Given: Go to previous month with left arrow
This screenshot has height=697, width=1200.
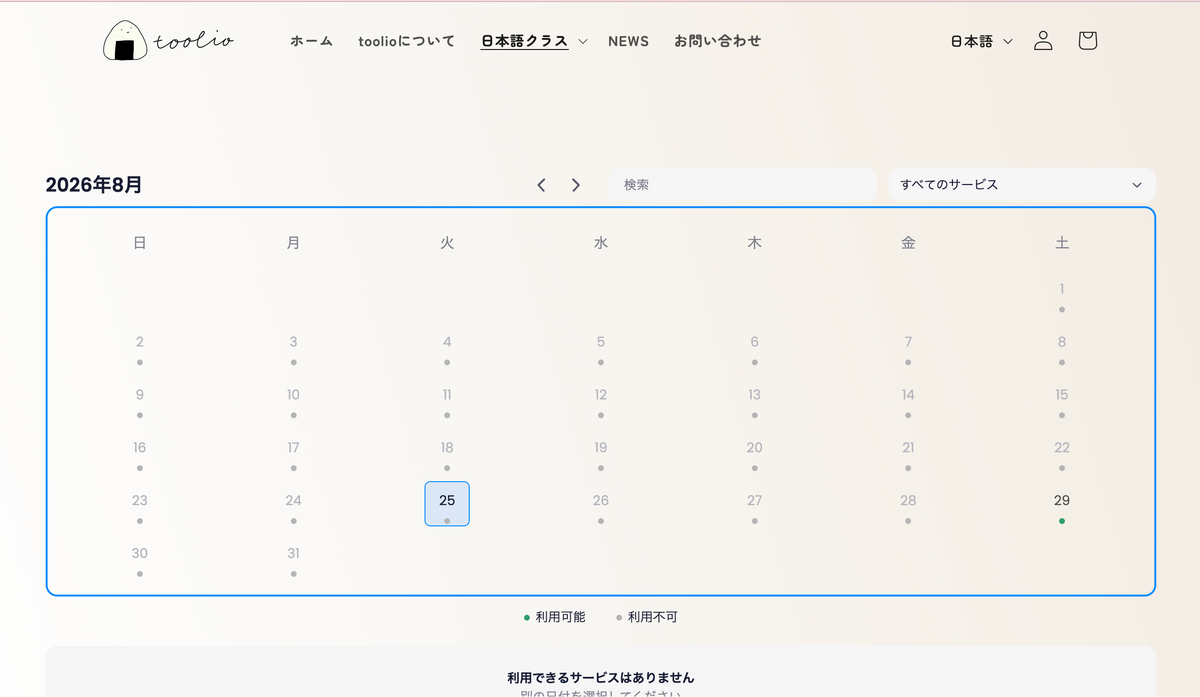Looking at the screenshot, I should pyautogui.click(x=541, y=185).
